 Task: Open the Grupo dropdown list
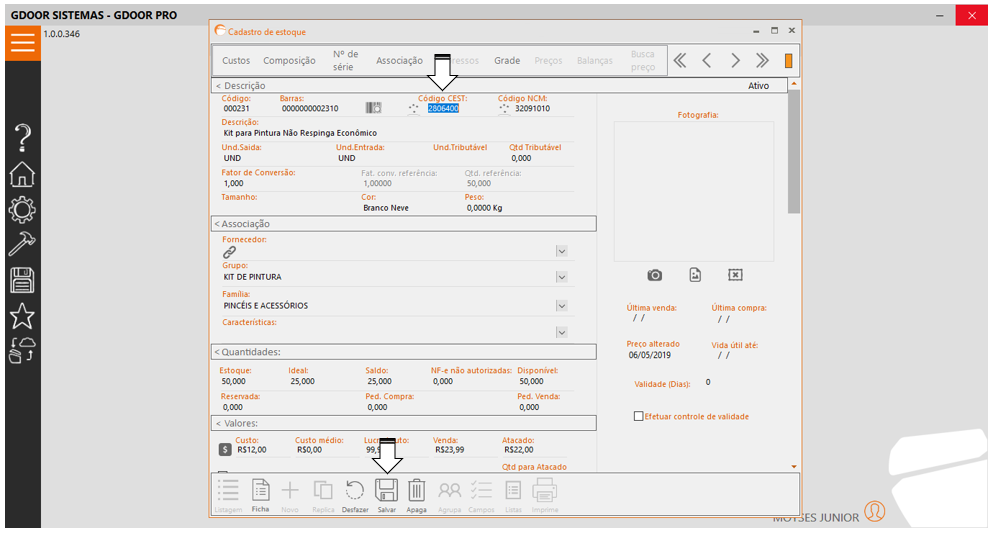(562, 277)
